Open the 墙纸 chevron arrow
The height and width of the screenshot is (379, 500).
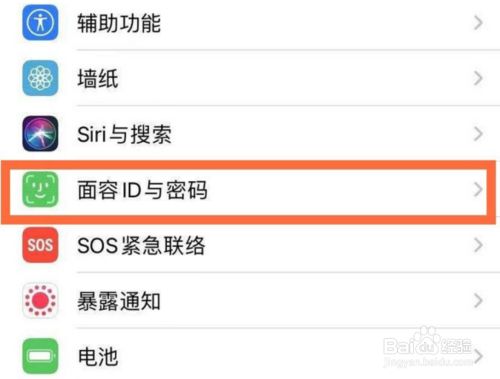tap(478, 78)
